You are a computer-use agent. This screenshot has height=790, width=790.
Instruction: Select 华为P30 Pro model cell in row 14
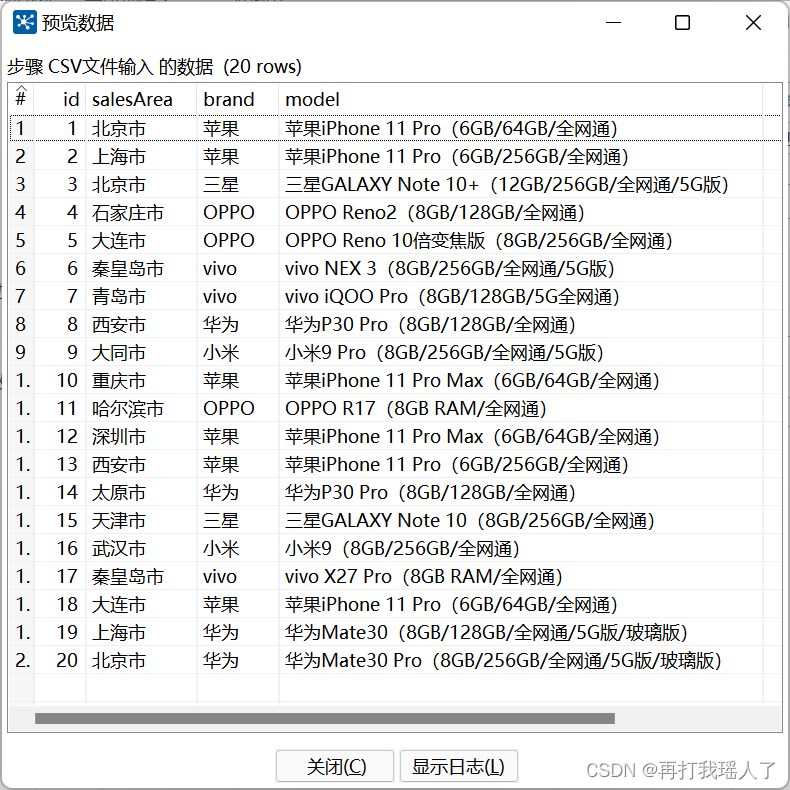coord(520,492)
